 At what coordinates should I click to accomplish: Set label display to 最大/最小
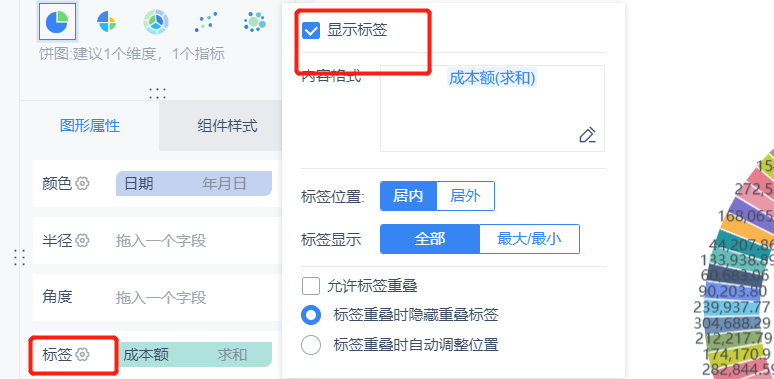(529, 239)
